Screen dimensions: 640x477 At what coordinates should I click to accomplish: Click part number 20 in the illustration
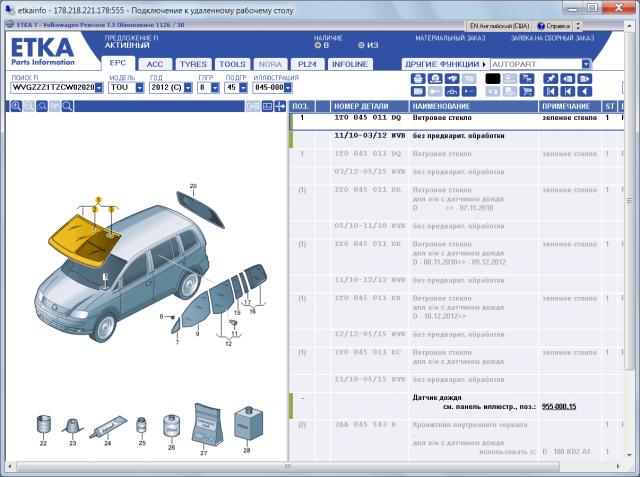(193, 186)
